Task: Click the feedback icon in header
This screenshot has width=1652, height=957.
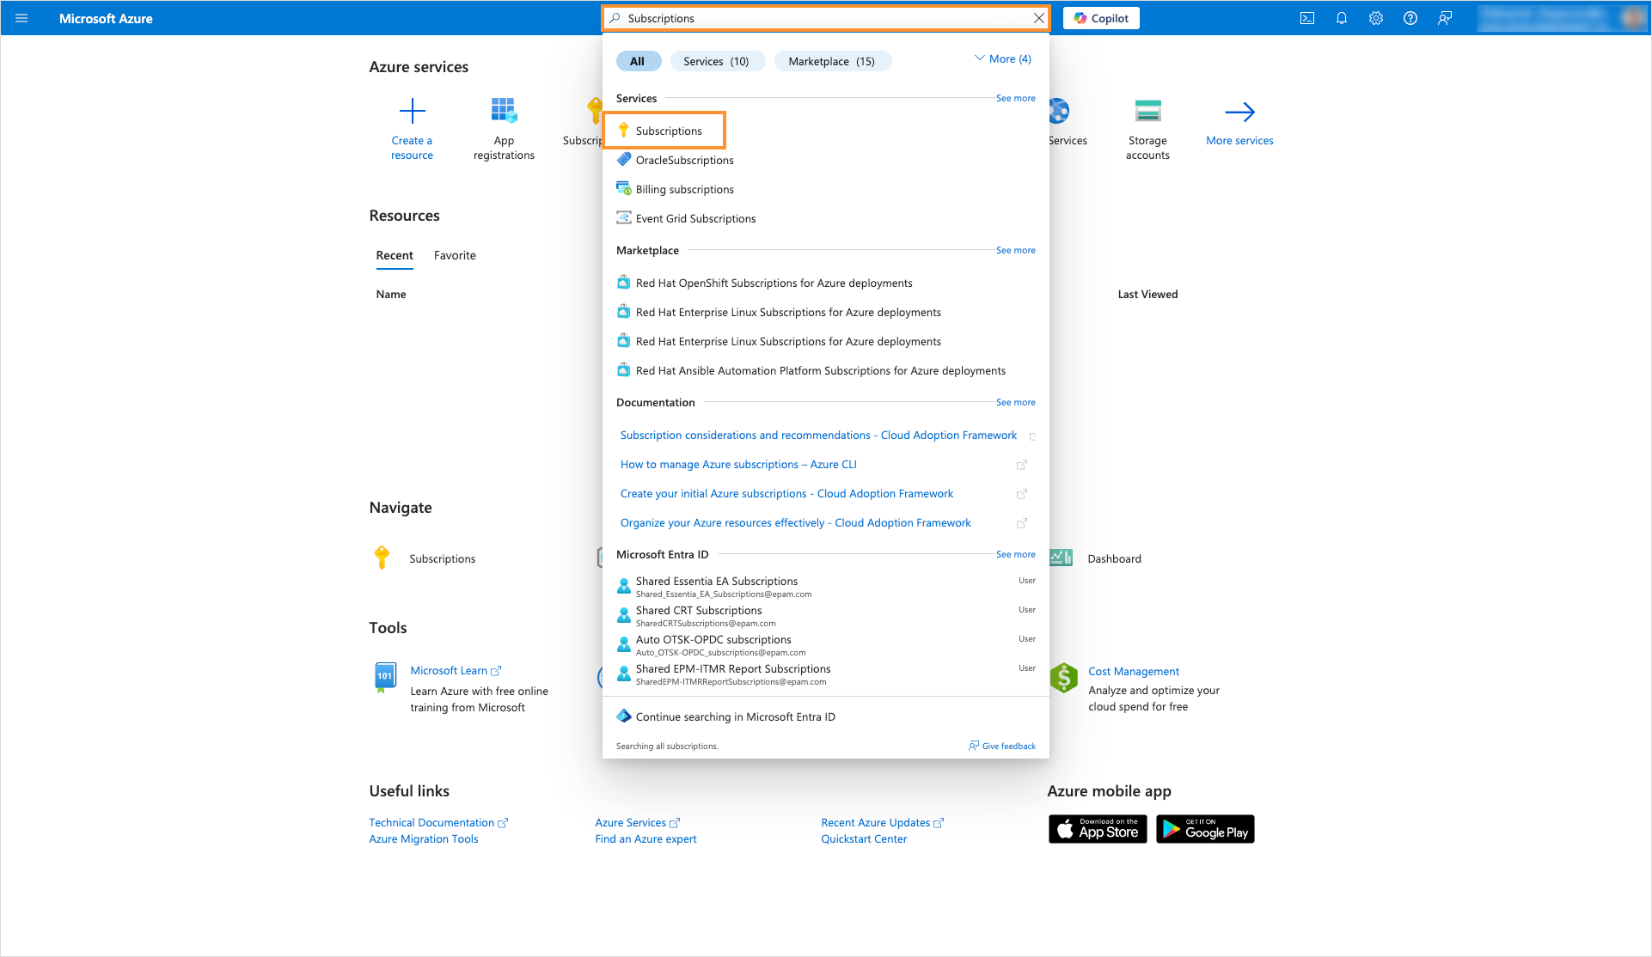Action: (x=1445, y=18)
